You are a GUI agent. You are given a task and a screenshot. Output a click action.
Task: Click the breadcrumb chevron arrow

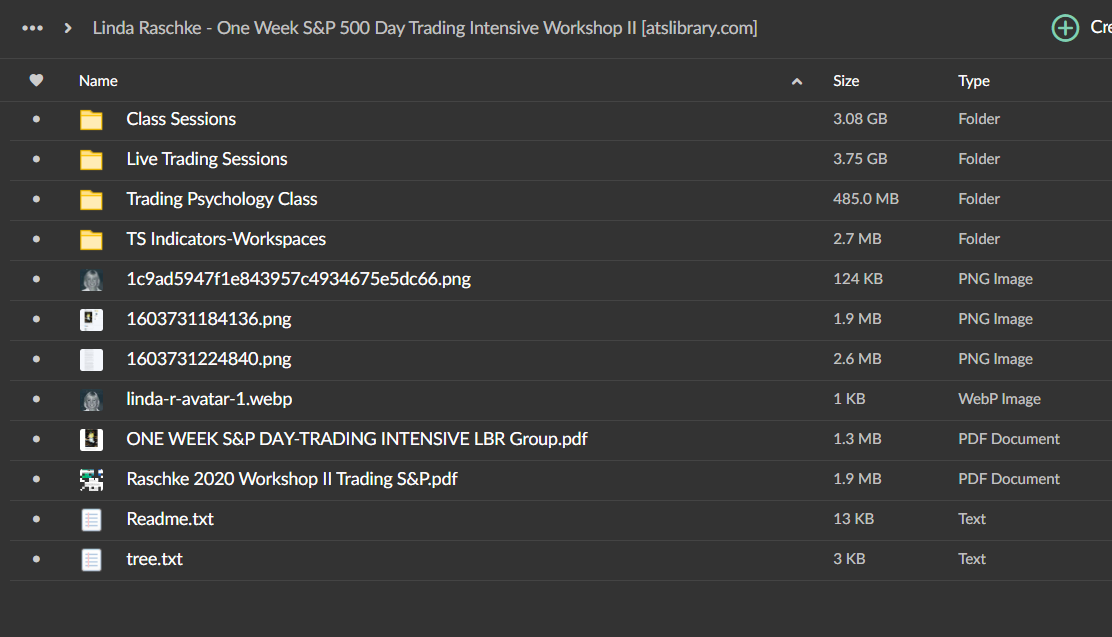[67, 28]
